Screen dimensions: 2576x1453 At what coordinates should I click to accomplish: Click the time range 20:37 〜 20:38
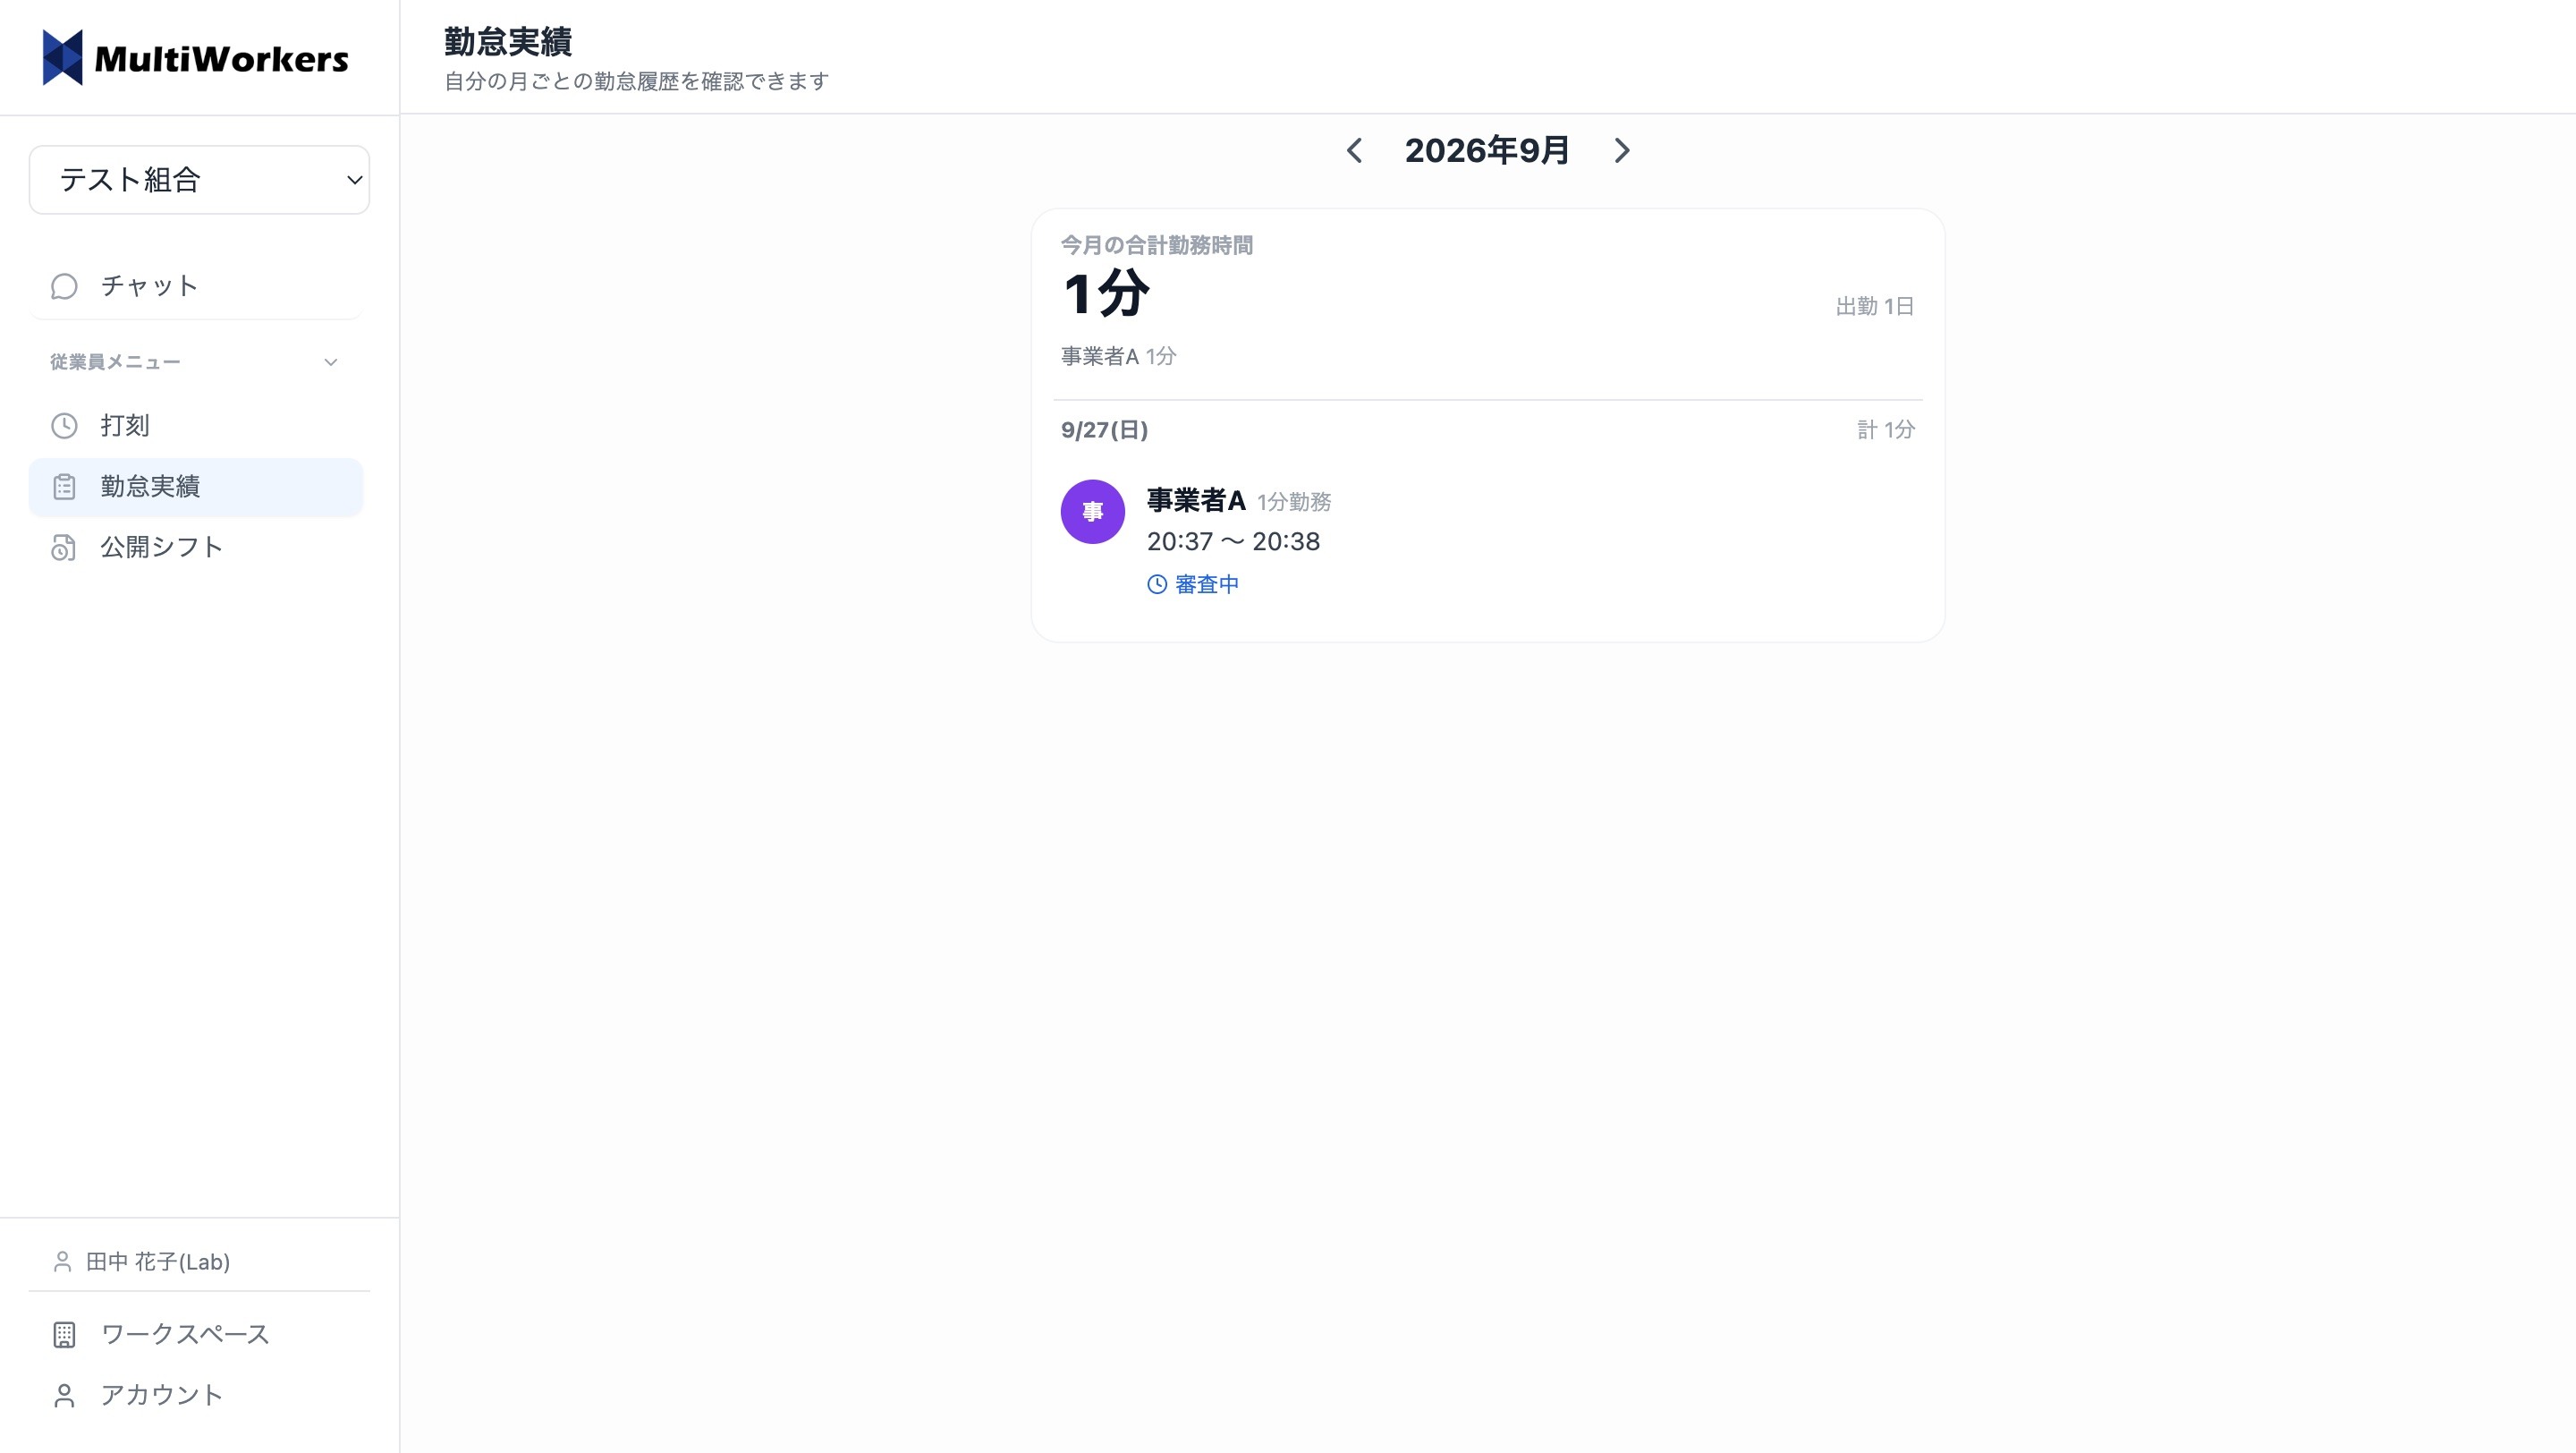[x=1233, y=542]
